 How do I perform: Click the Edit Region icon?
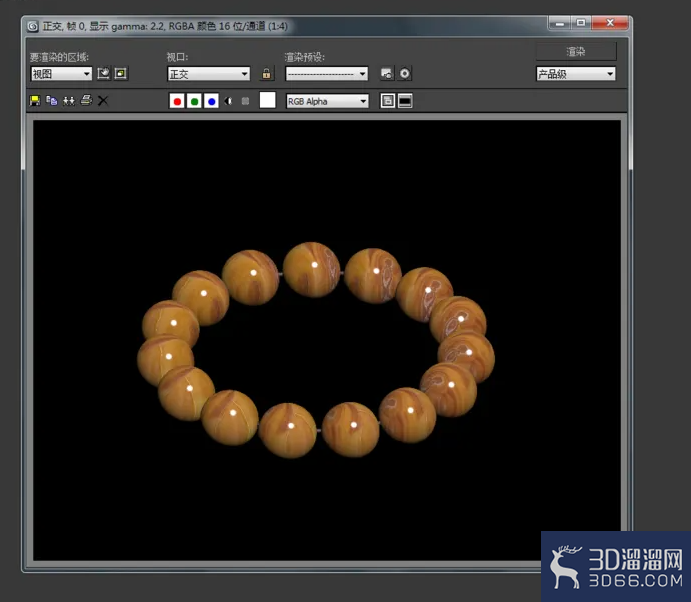pyautogui.click(x=104, y=73)
